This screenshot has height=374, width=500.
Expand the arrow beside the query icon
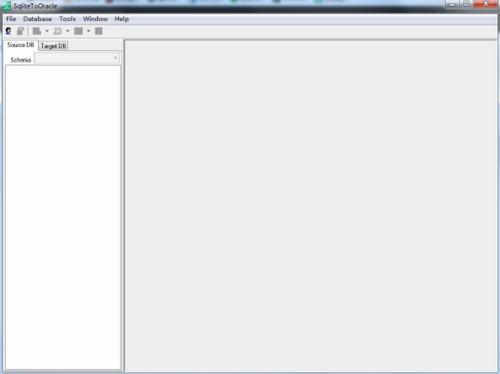click(x=68, y=31)
